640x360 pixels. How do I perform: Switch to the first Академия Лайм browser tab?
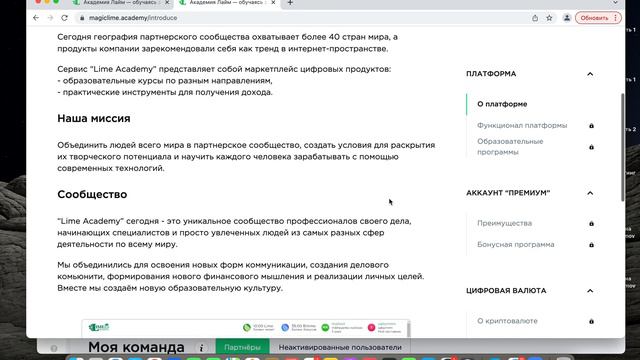click(x=120, y=3)
